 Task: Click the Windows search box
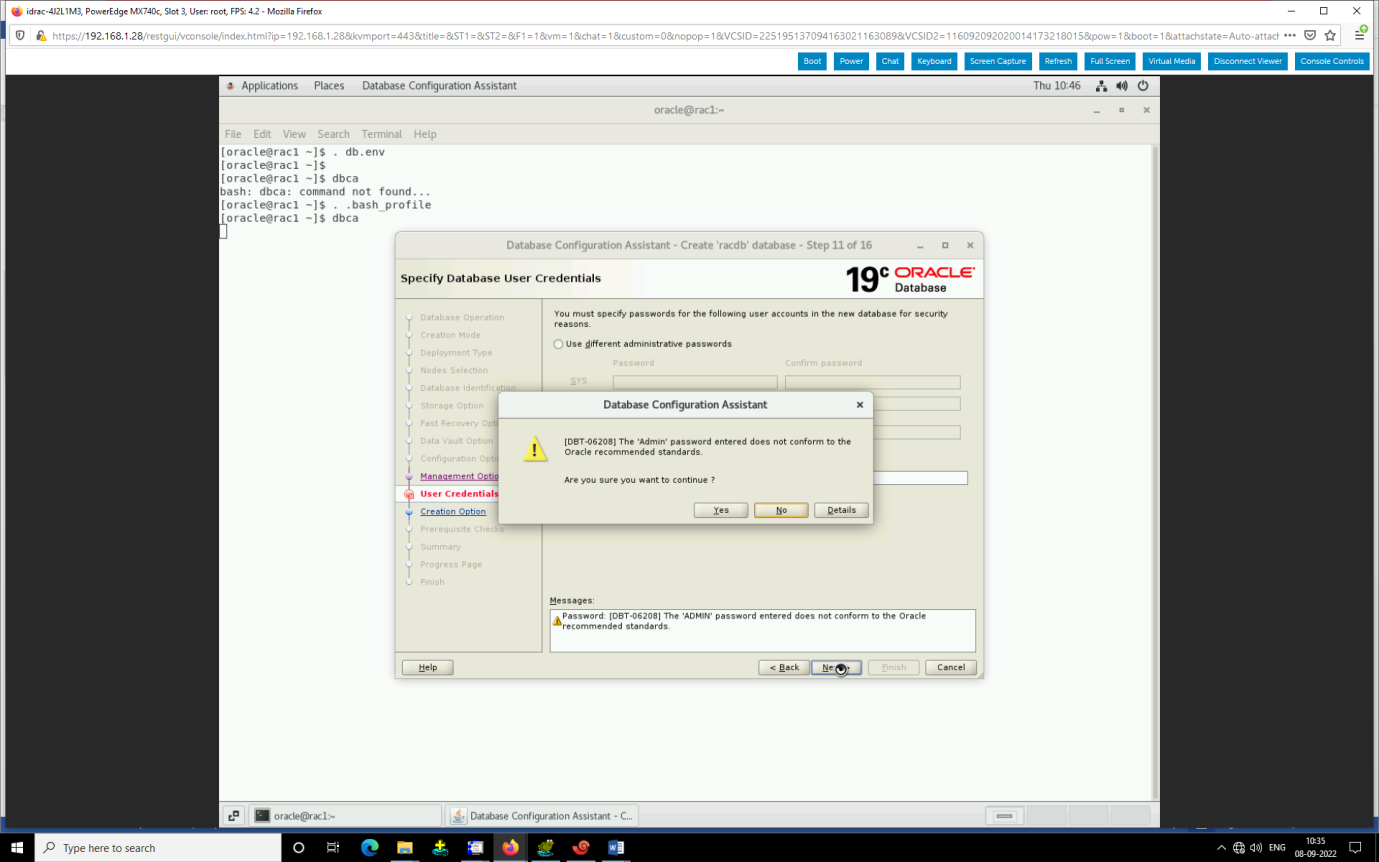[158, 848]
